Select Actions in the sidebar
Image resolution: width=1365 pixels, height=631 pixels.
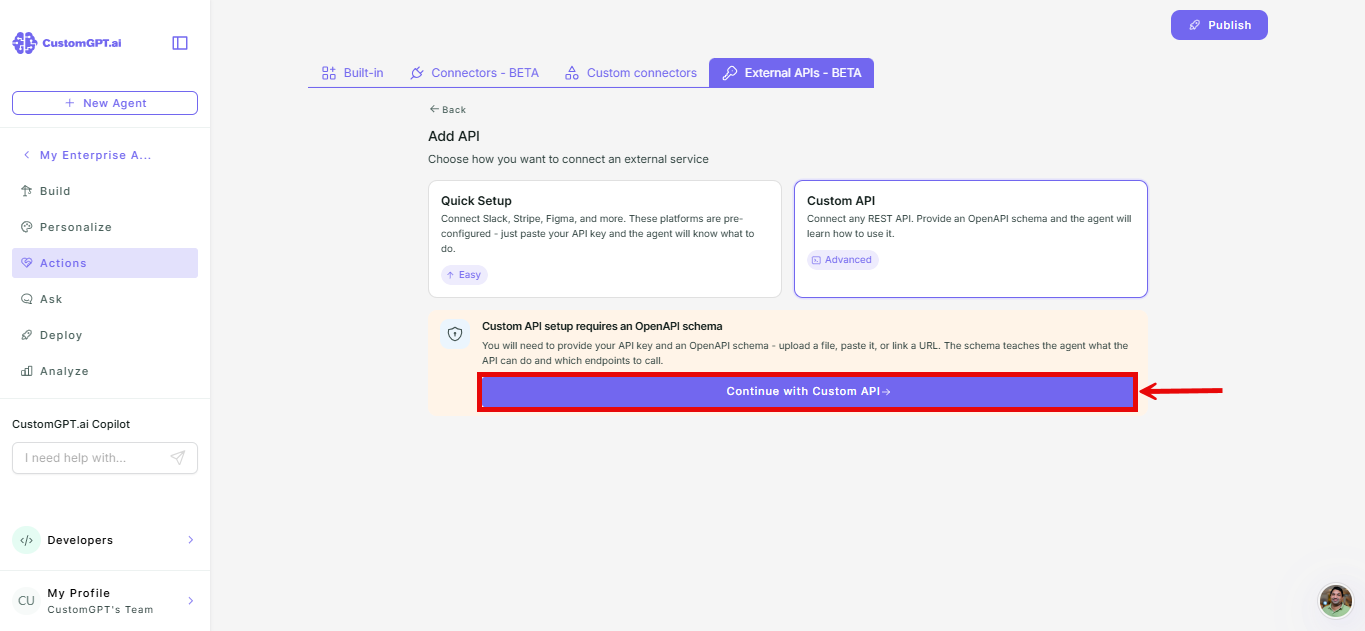point(105,263)
